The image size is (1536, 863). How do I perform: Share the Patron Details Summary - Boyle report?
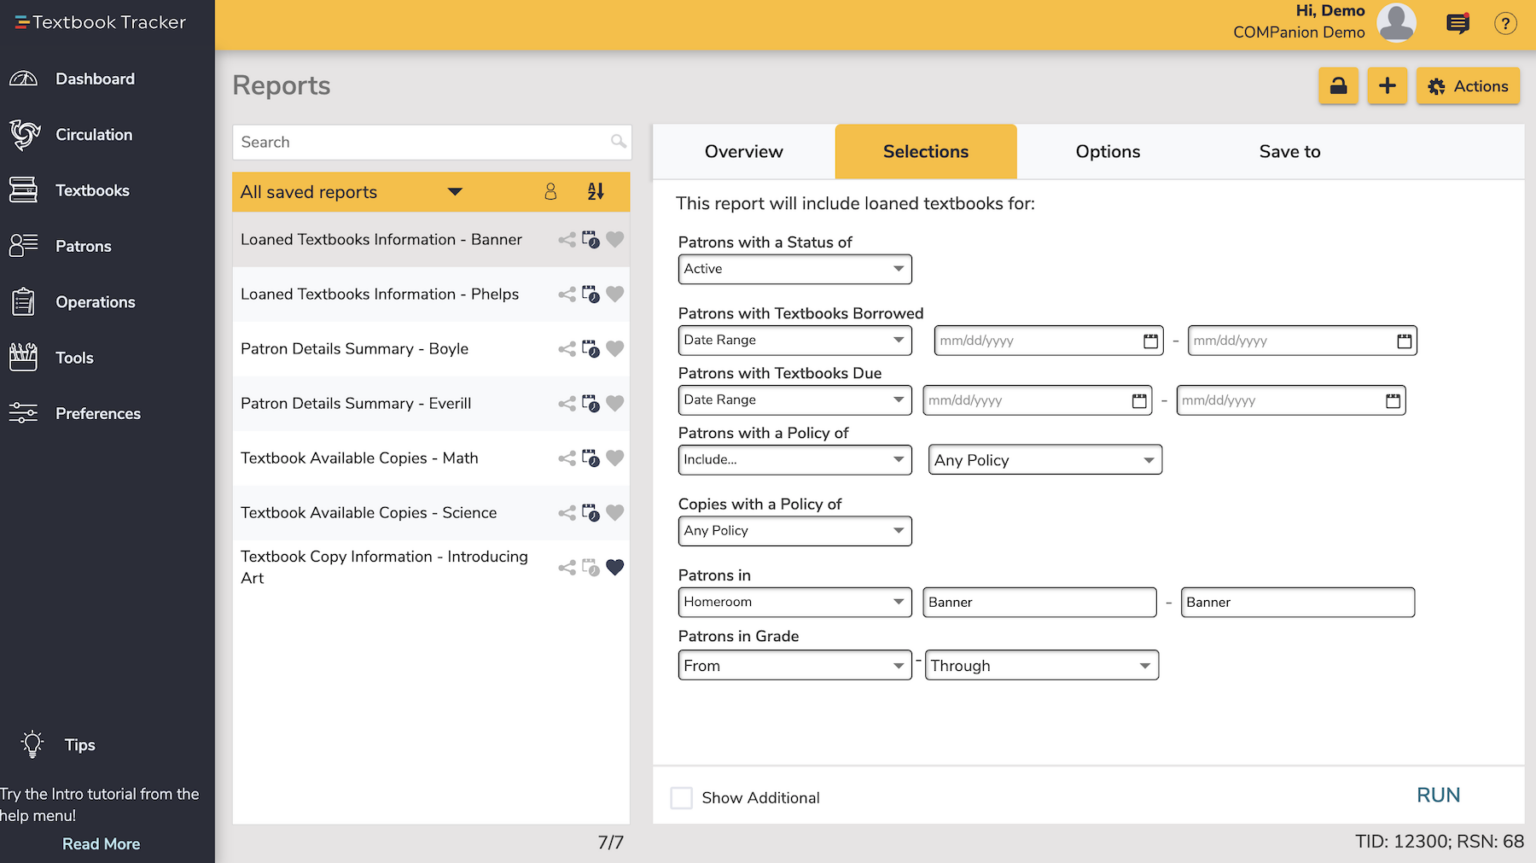[x=566, y=349]
